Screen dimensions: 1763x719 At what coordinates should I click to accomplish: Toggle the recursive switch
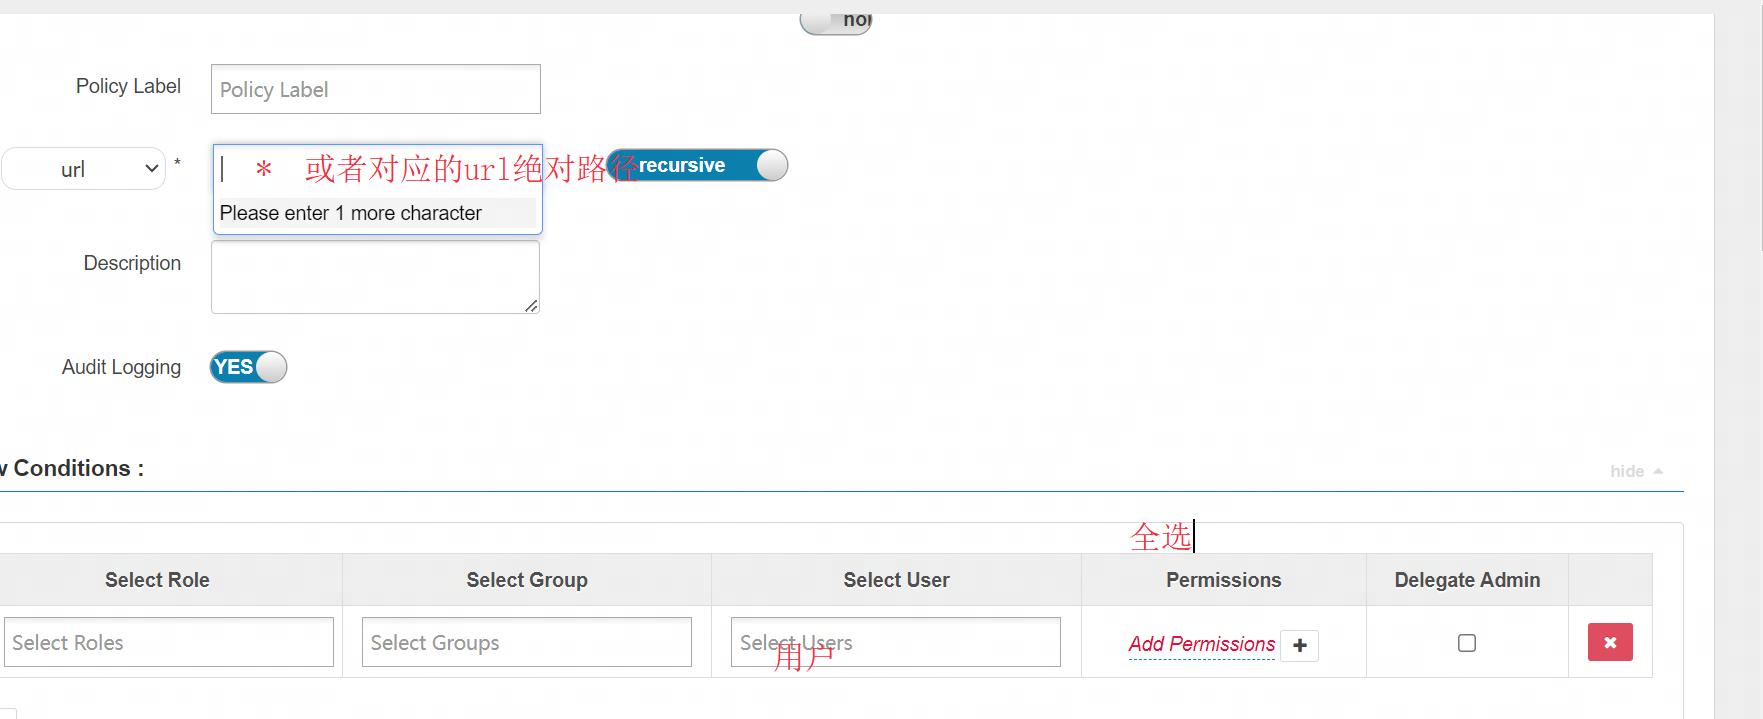pyautogui.click(x=697, y=165)
